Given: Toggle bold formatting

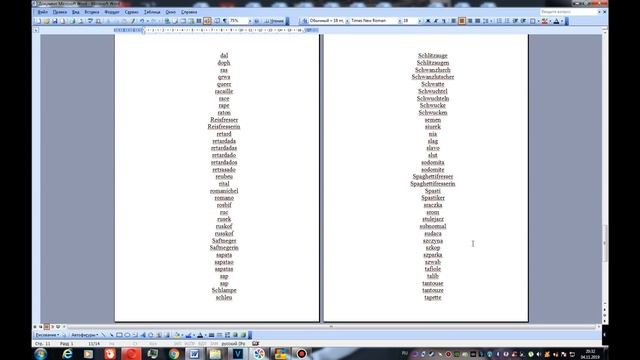Looking at the screenshot, I should pyautogui.click(x=428, y=21).
